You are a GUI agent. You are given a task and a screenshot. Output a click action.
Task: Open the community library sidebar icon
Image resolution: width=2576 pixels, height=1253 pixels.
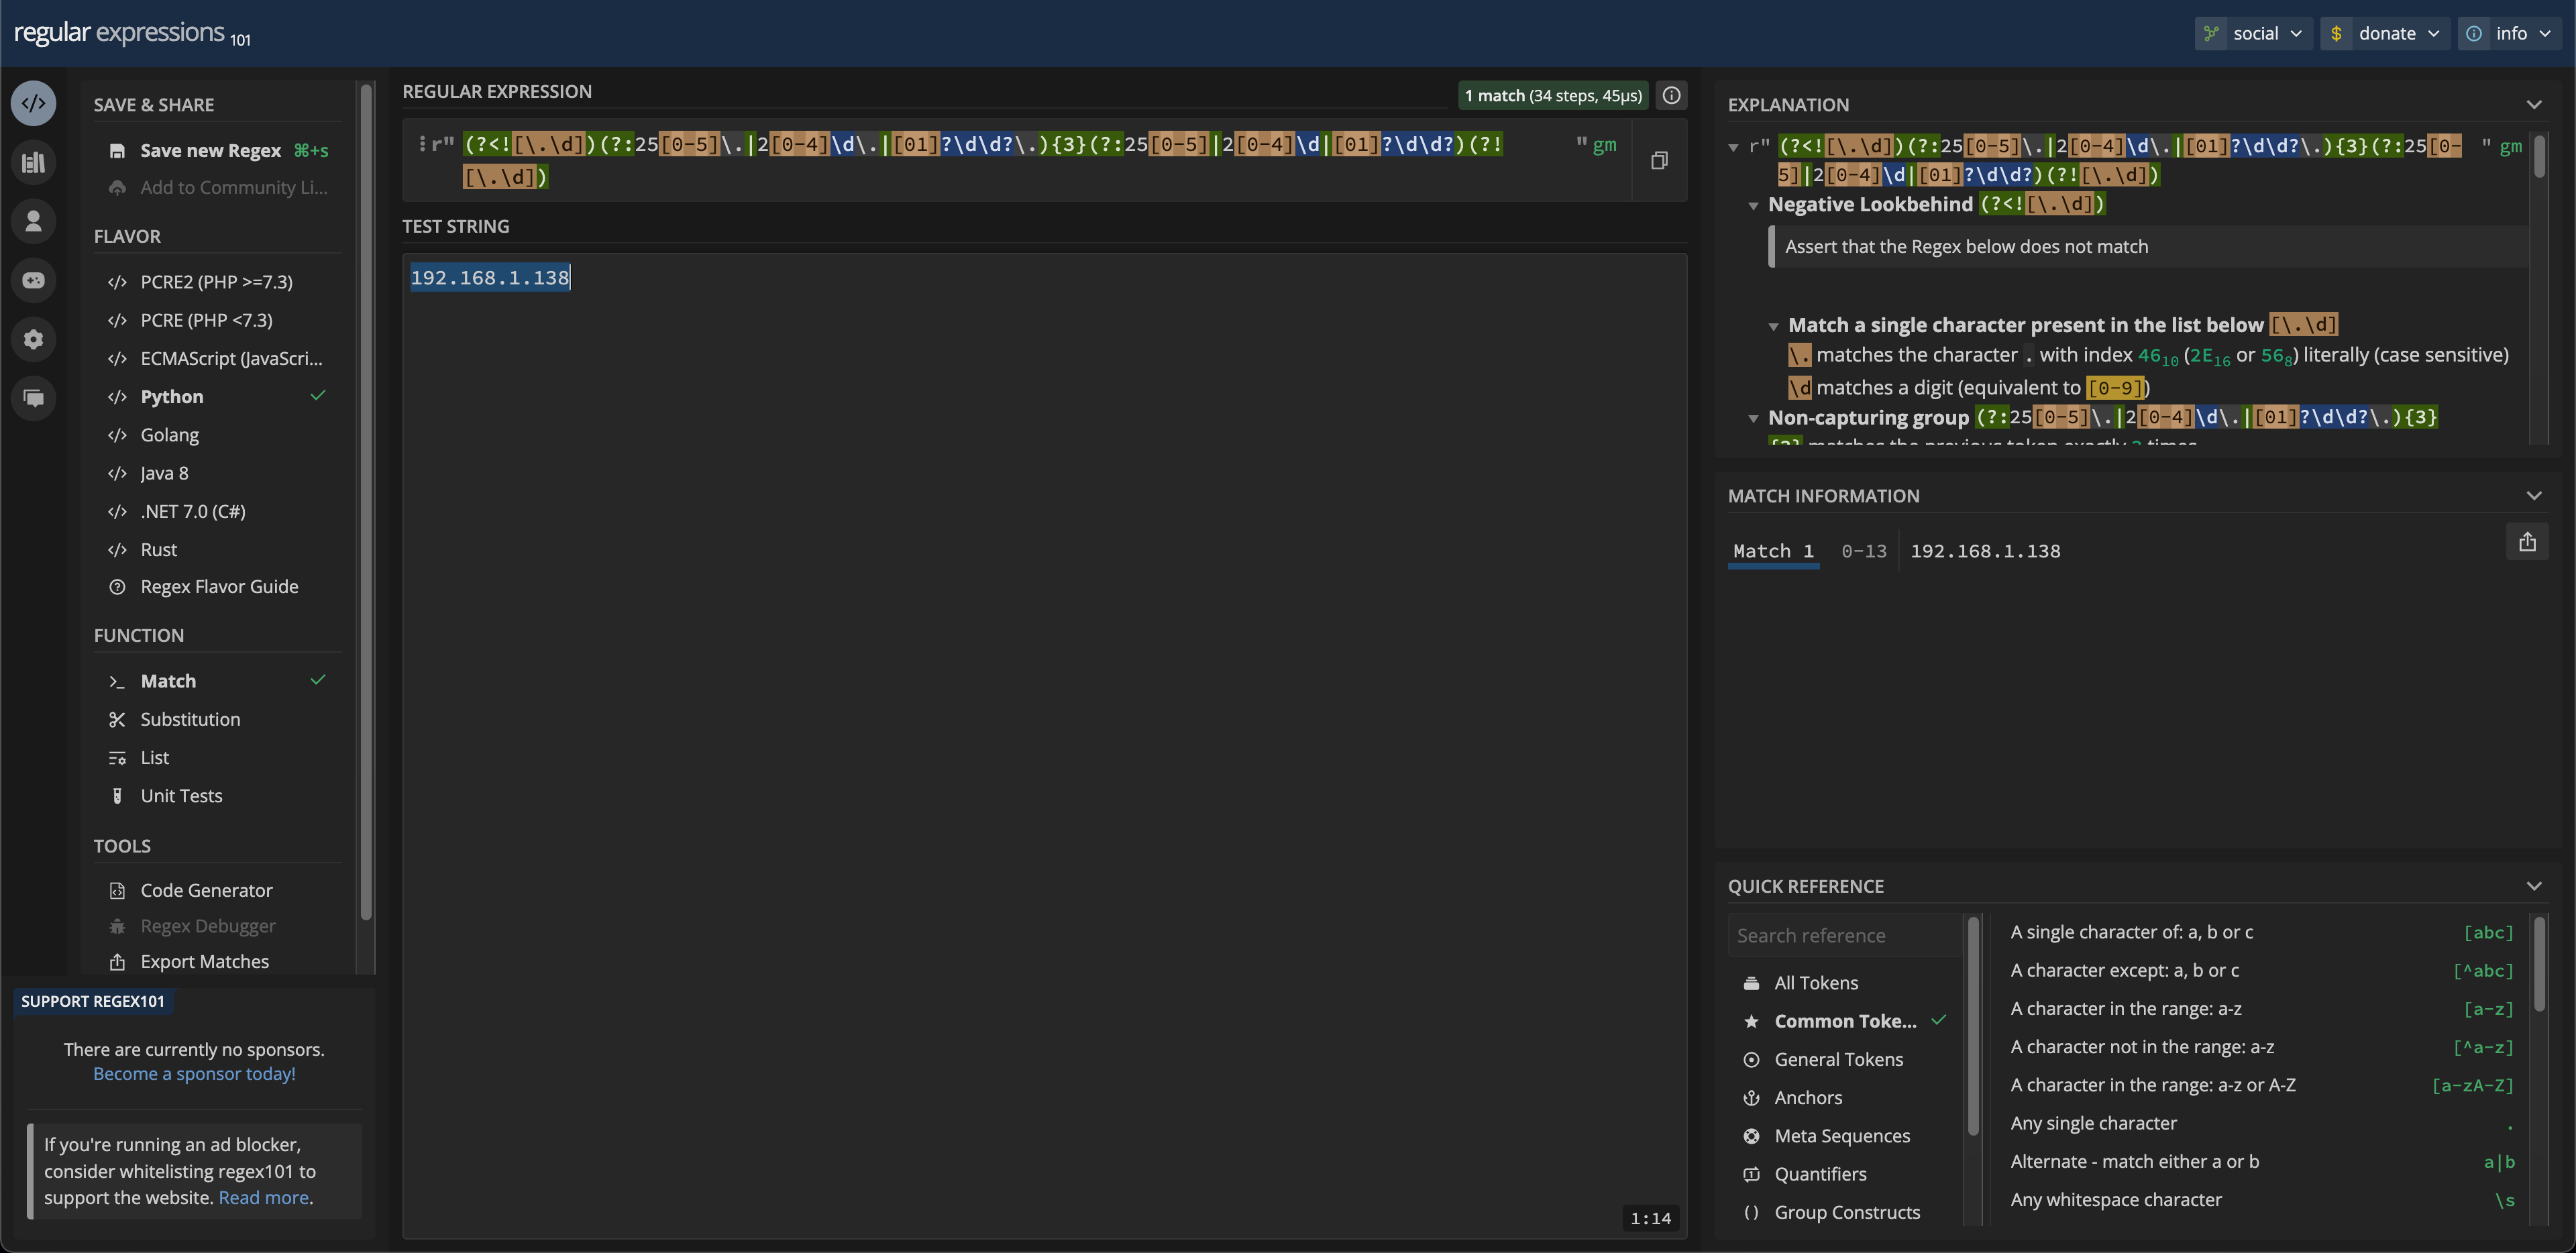point(33,162)
